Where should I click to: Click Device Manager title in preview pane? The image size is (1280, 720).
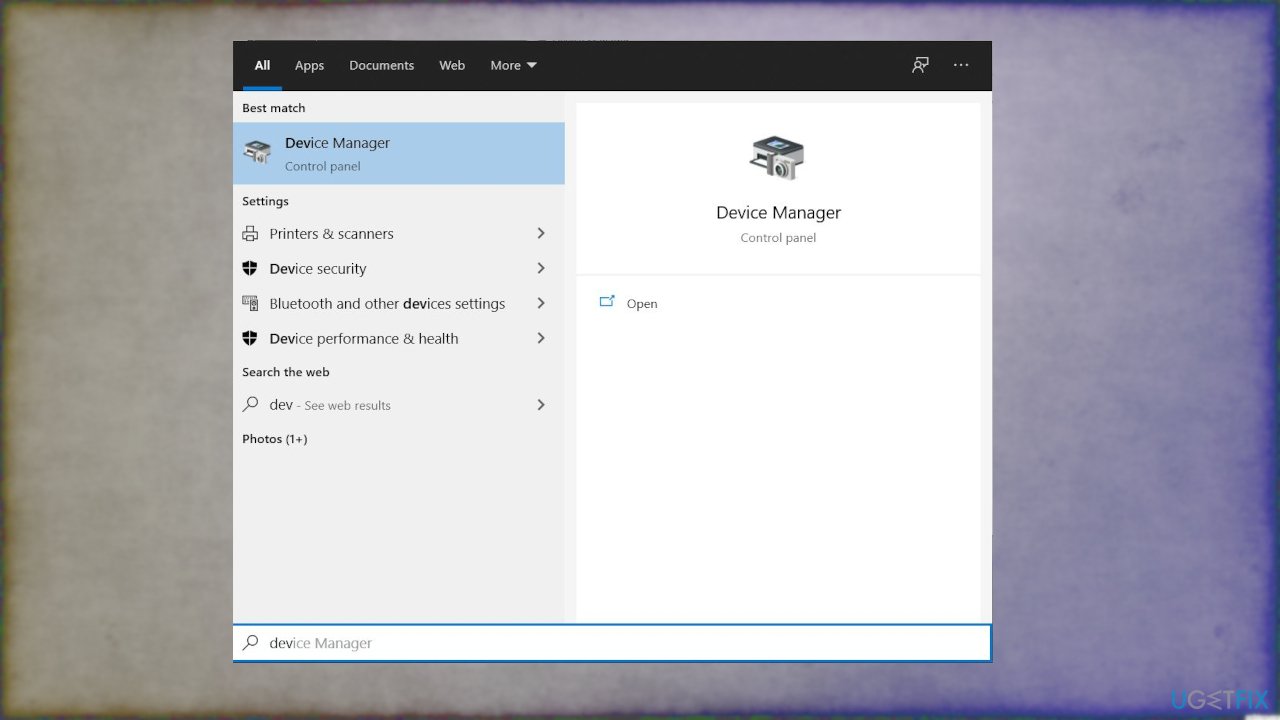(x=778, y=212)
